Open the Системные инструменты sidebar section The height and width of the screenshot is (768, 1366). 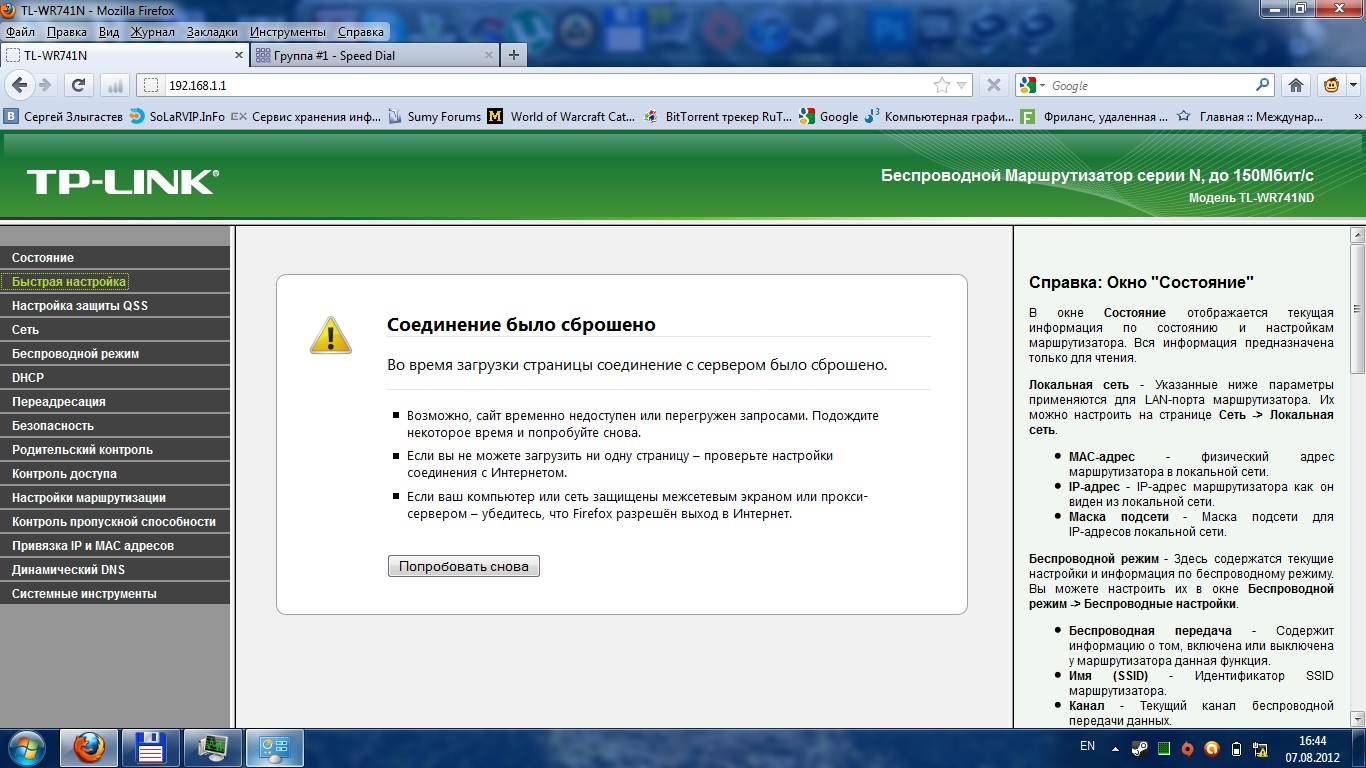[84, 594]
